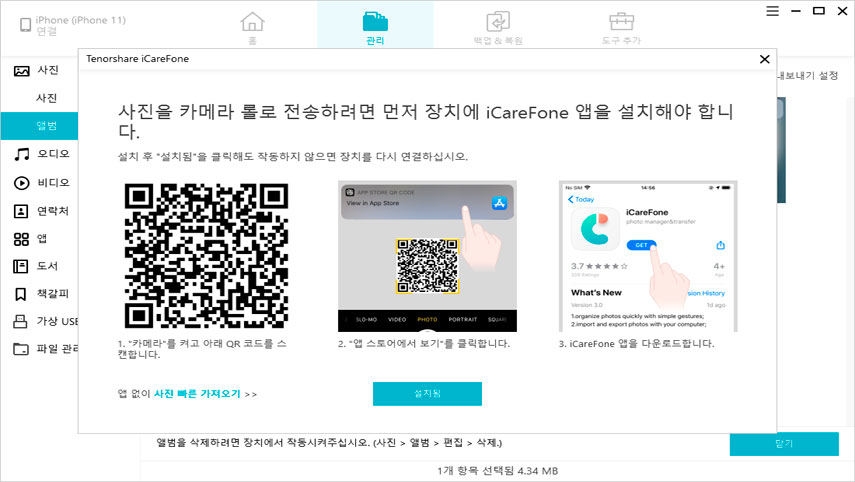Open the 홈 (Home) tab
This screenshot has height=482, width=855.
pyautogui.click(x=254, y=27)
